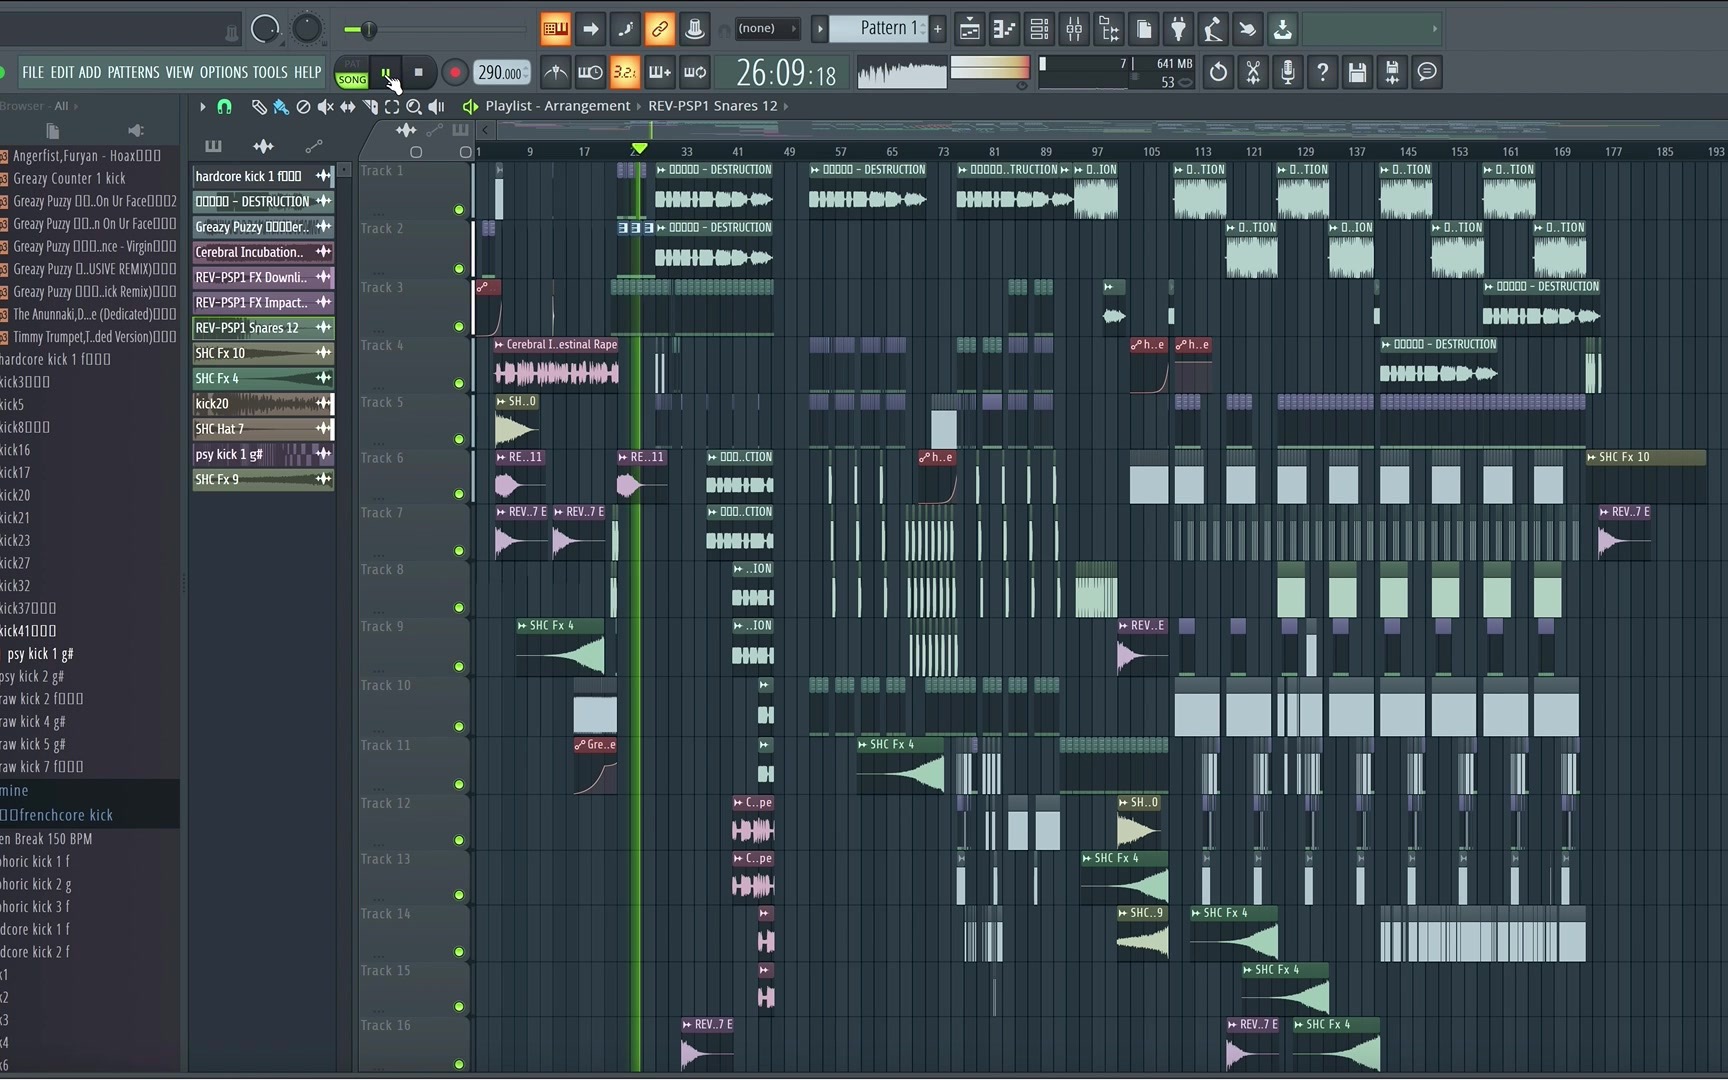Toggle the metronome button
This screenshot has height=1080, width=1728.
point(555,72)
